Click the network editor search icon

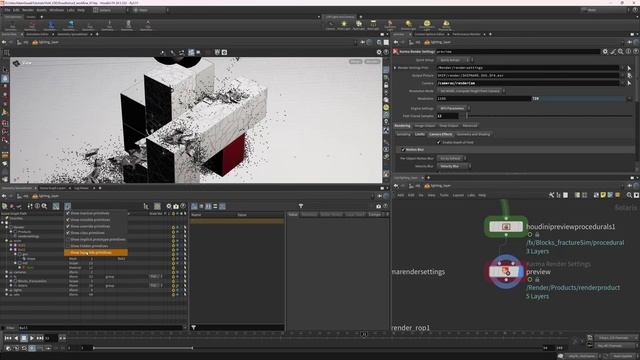click(629, 195)
